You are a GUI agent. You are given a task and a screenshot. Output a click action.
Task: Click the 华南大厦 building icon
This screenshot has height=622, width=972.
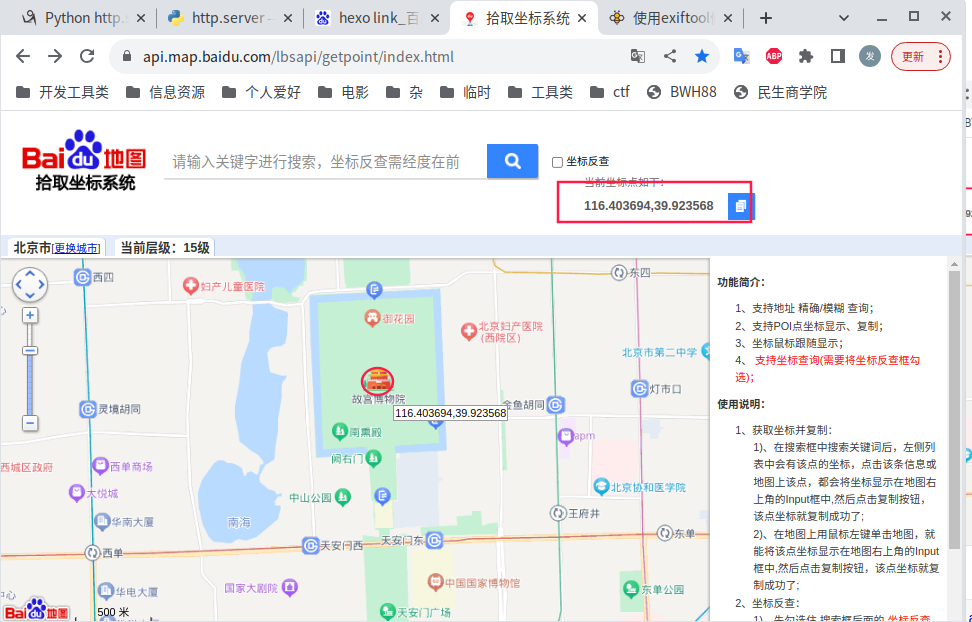click(x=102, y=522)
